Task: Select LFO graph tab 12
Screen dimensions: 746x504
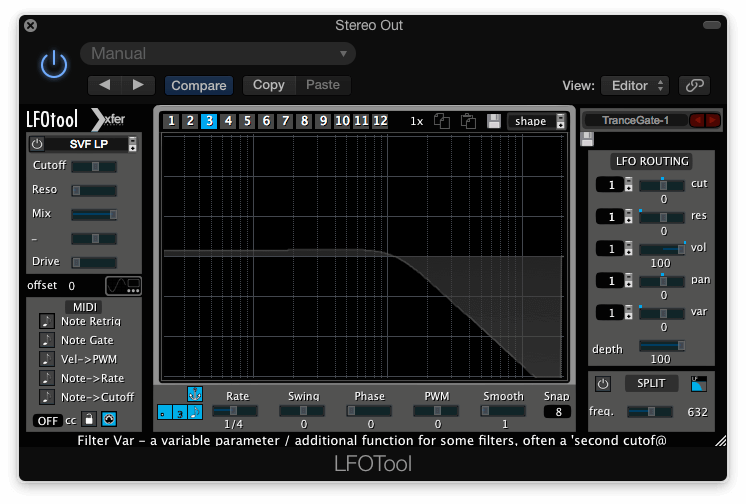Action: point(380,121)
